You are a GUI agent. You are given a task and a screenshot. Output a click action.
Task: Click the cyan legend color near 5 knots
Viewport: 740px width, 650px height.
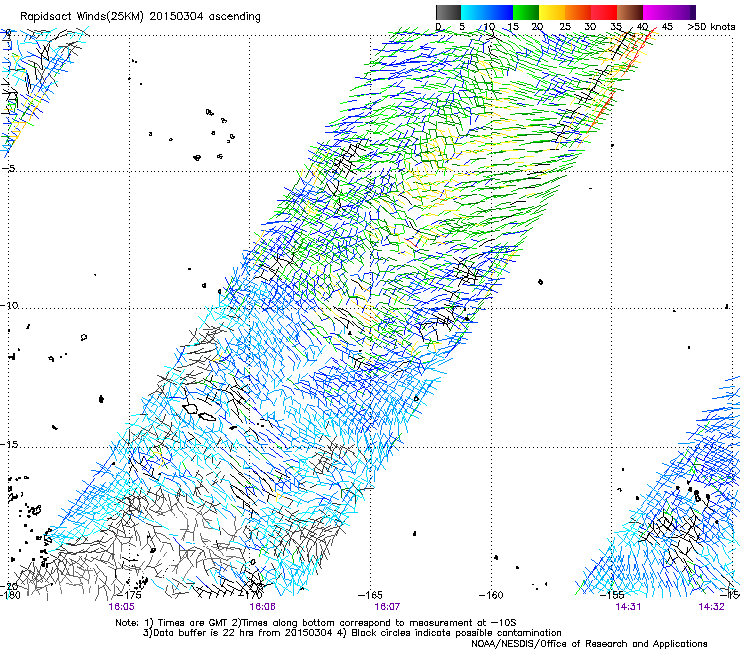[474, 12]
